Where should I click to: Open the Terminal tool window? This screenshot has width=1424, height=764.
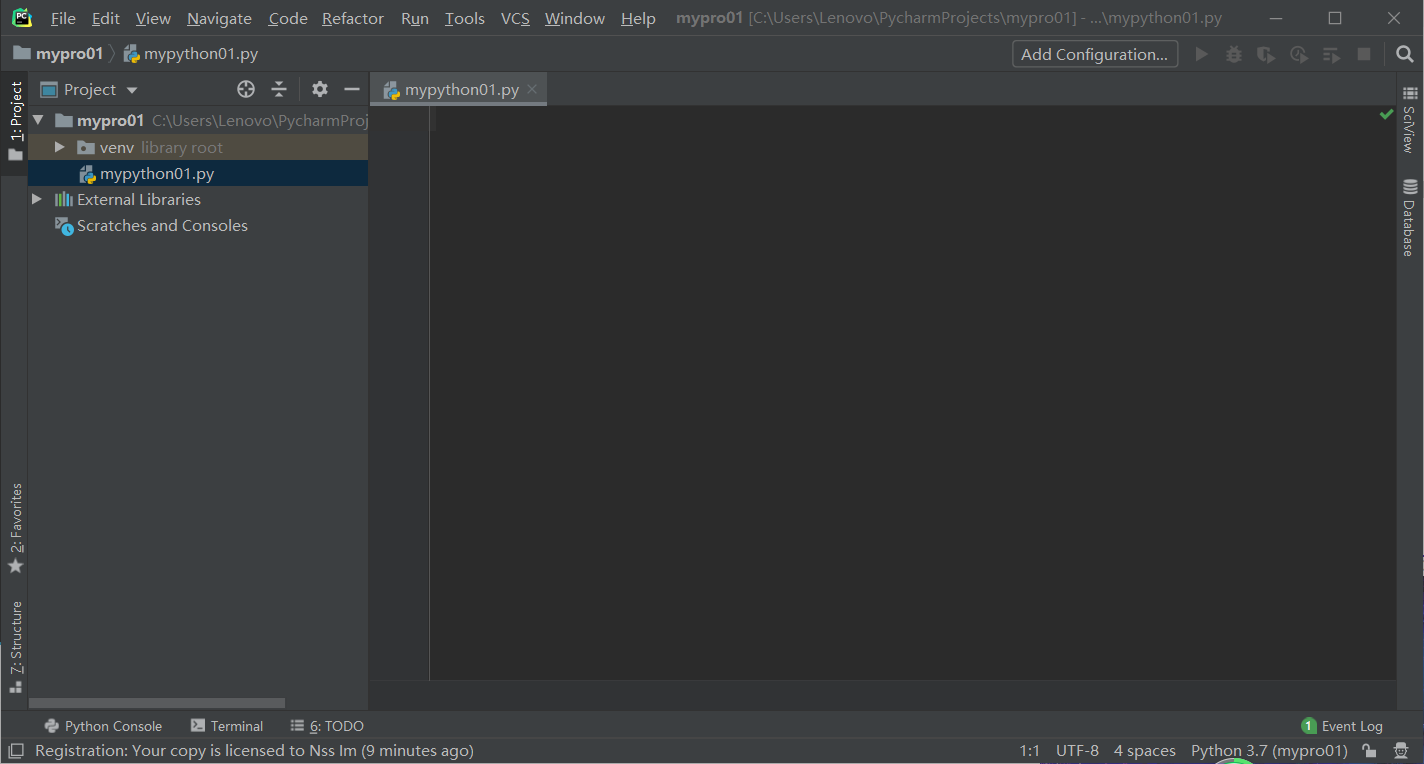(227, 726)
